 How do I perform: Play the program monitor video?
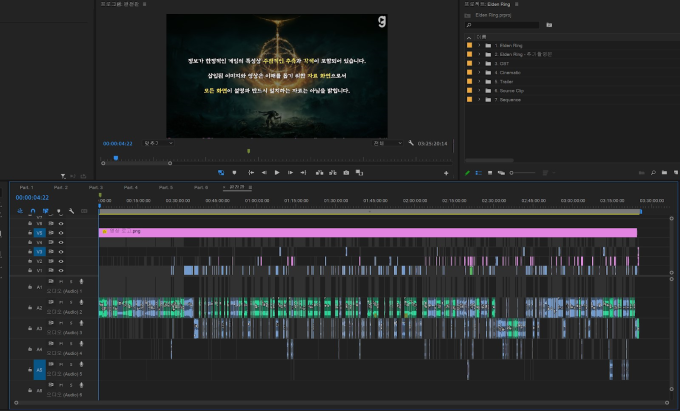[x=277, y=173]
